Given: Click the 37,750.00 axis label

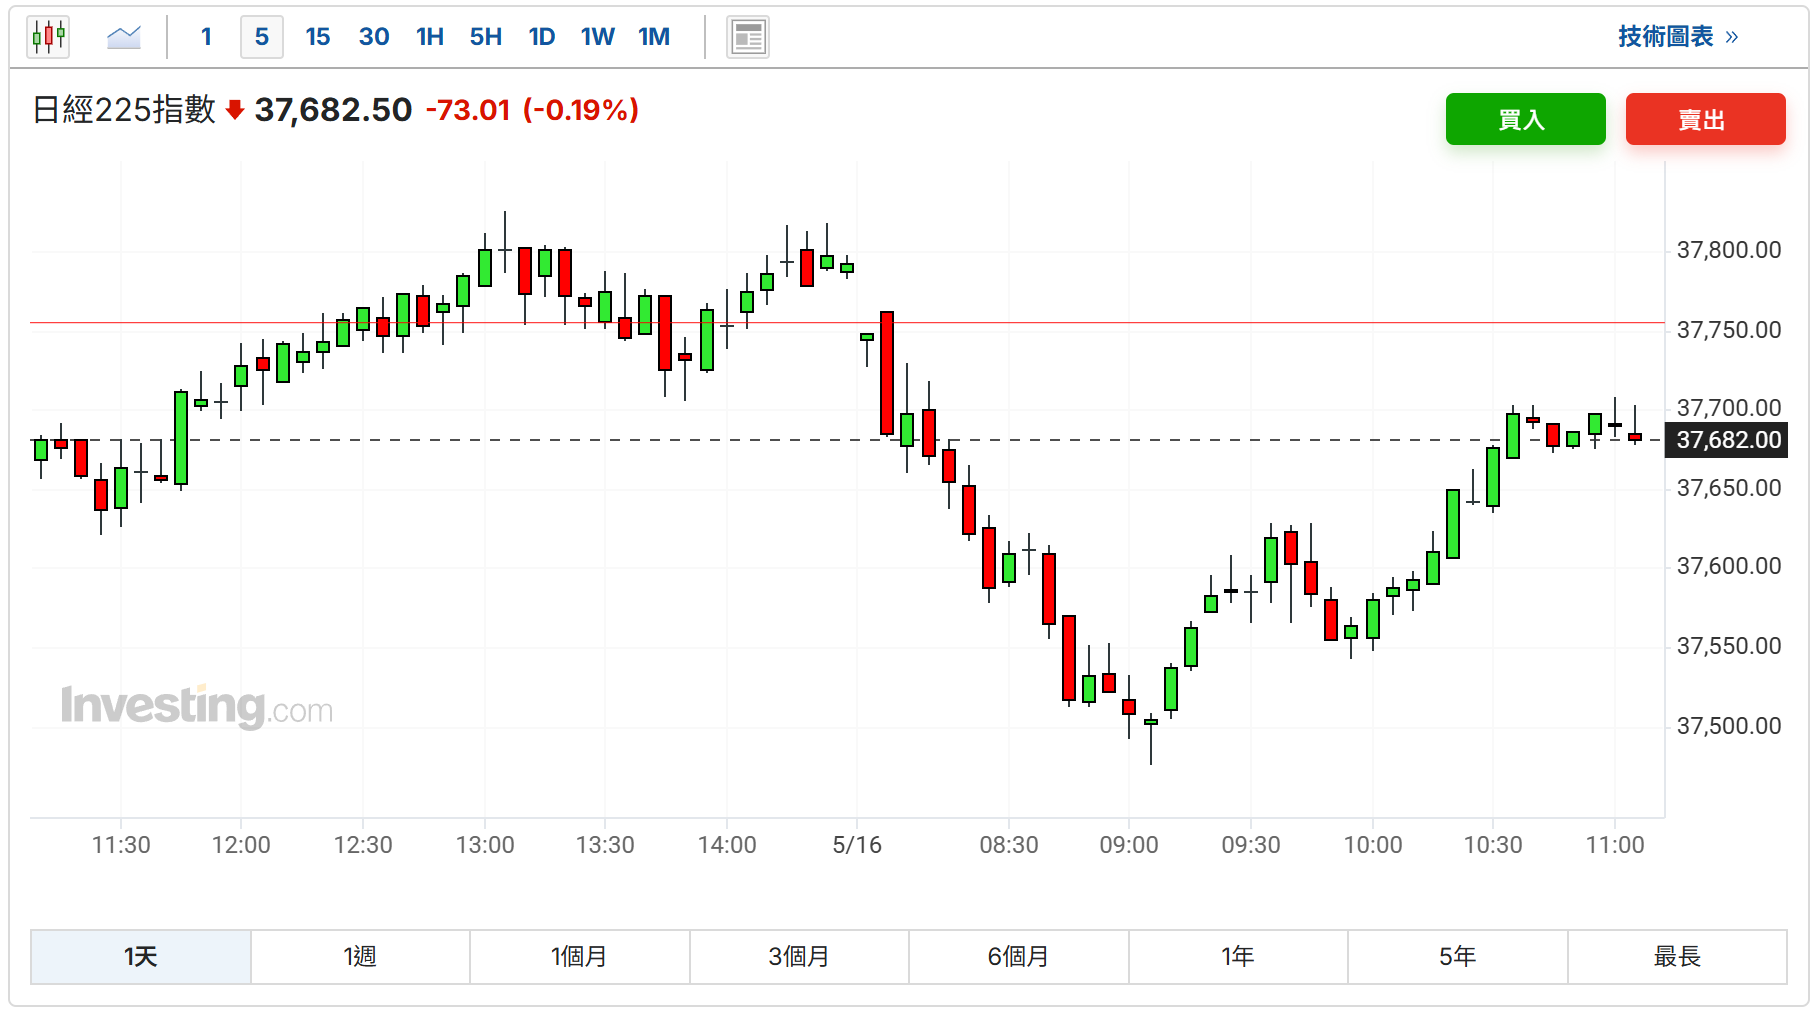Looking at the screenshot, I should click(x=1729, y=330).
